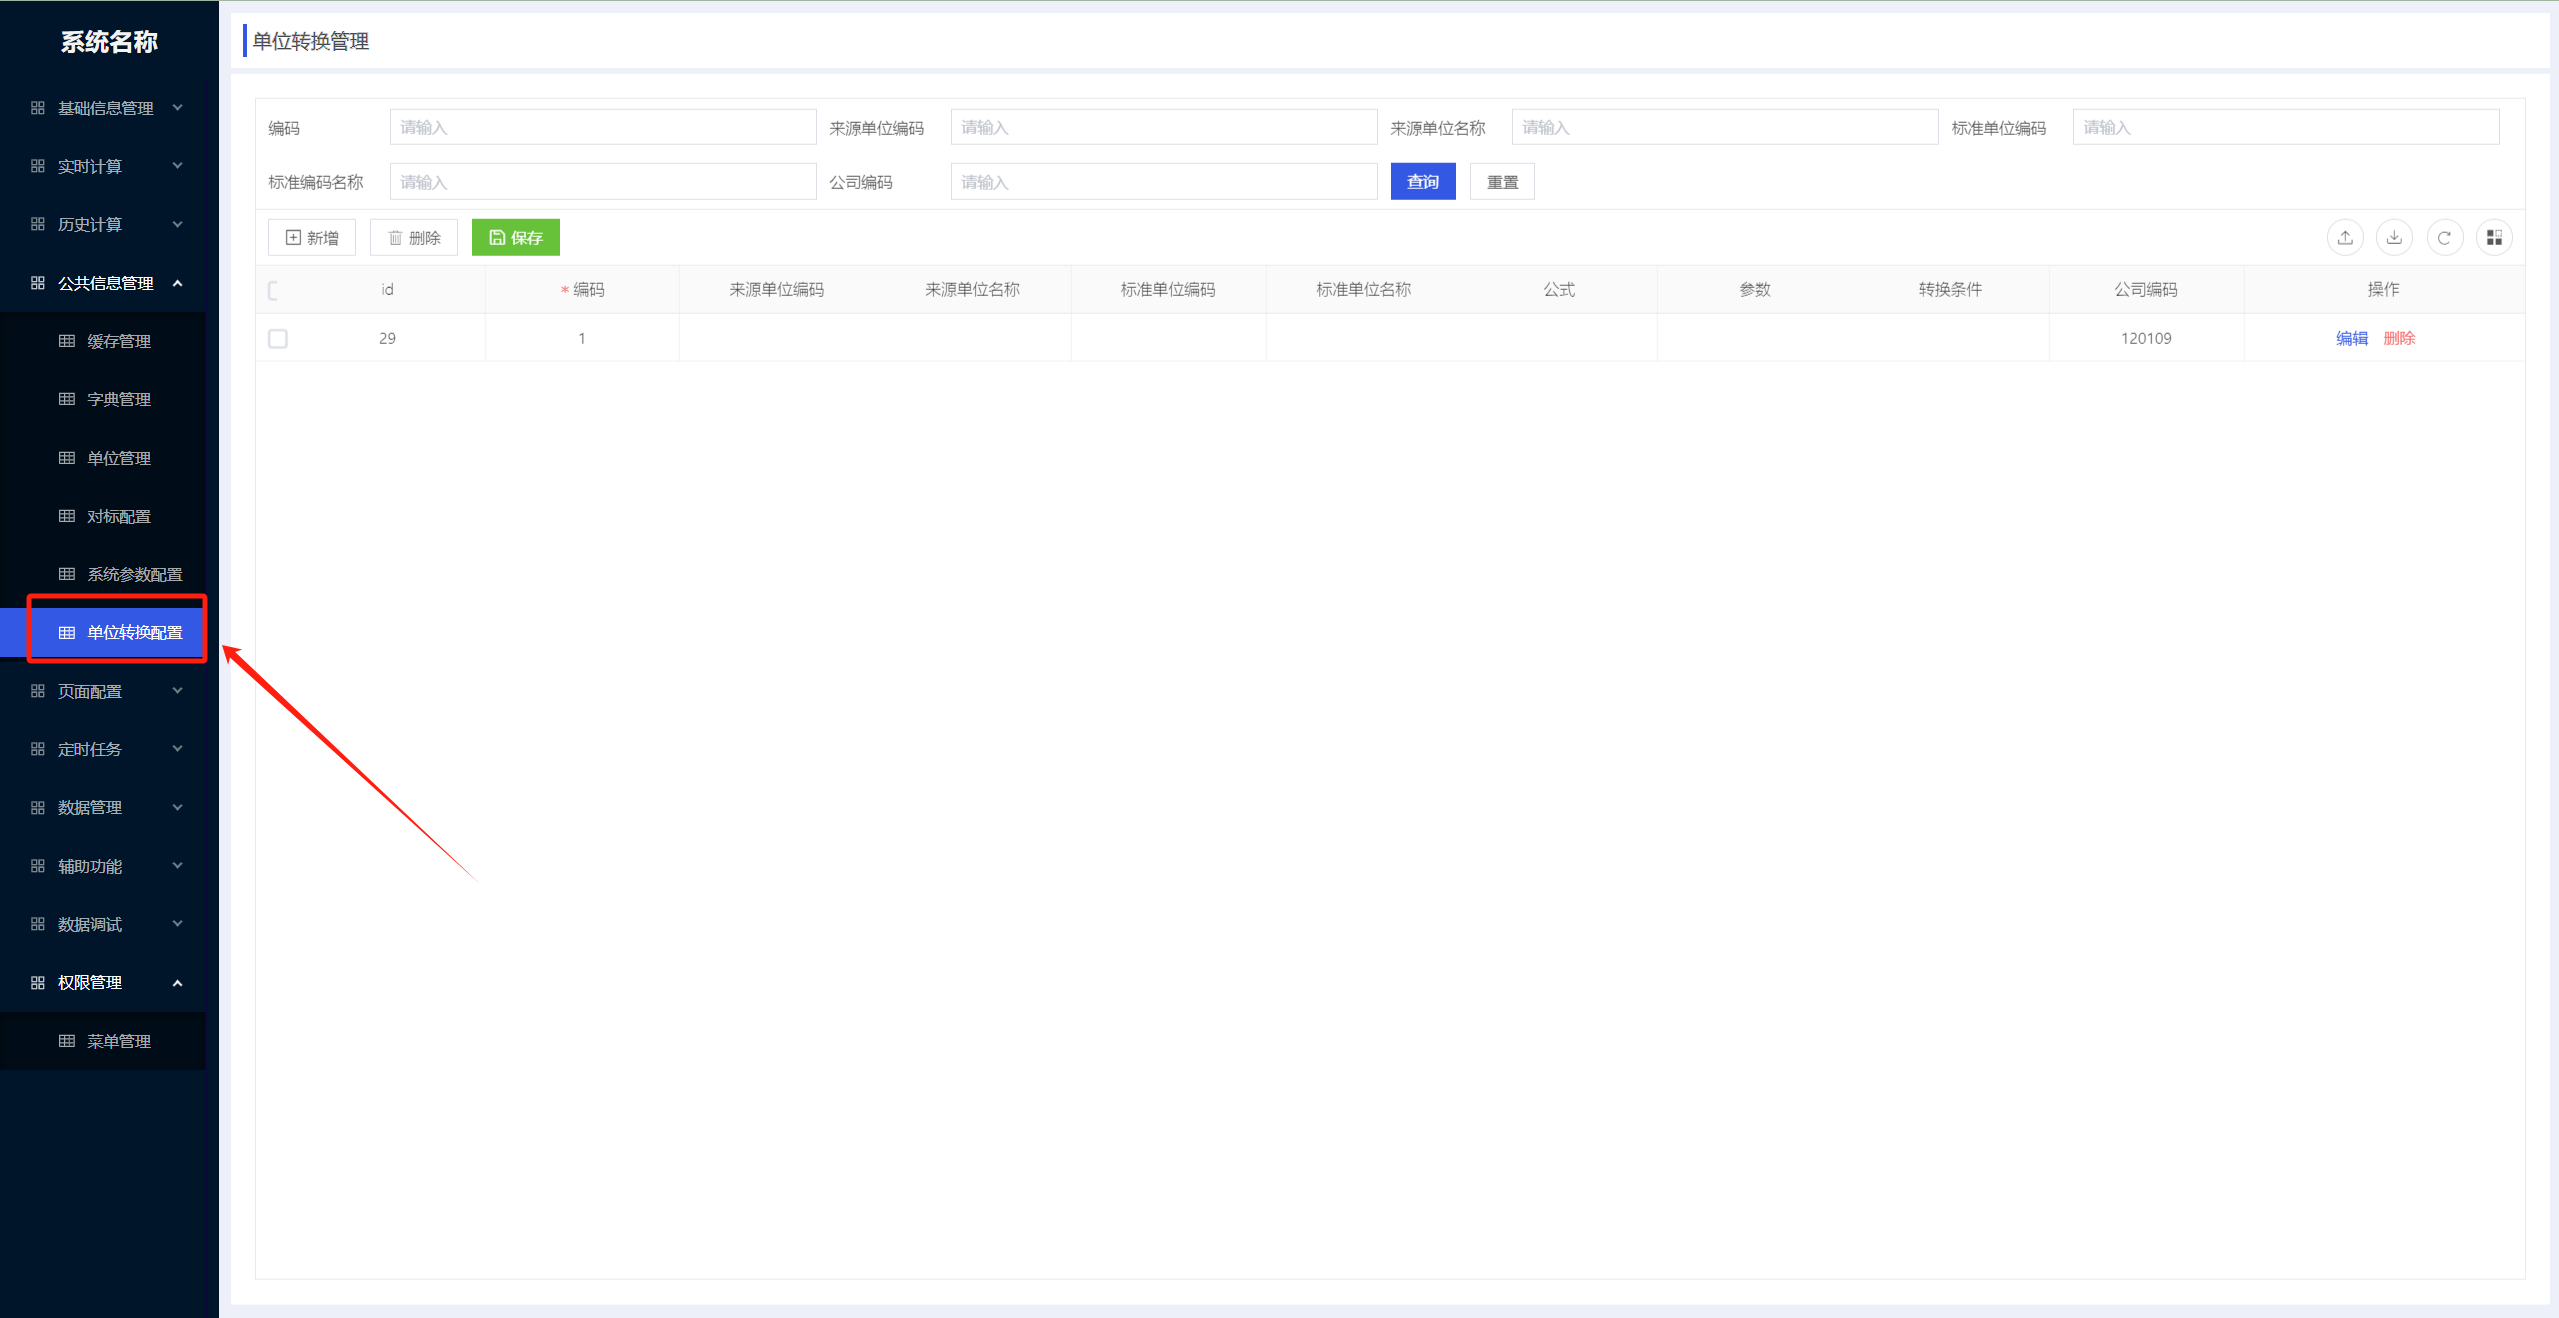Toggle the select-all checkbox in table header
The width and height of the screenshot is (2559, 1318).
[273, 291]
